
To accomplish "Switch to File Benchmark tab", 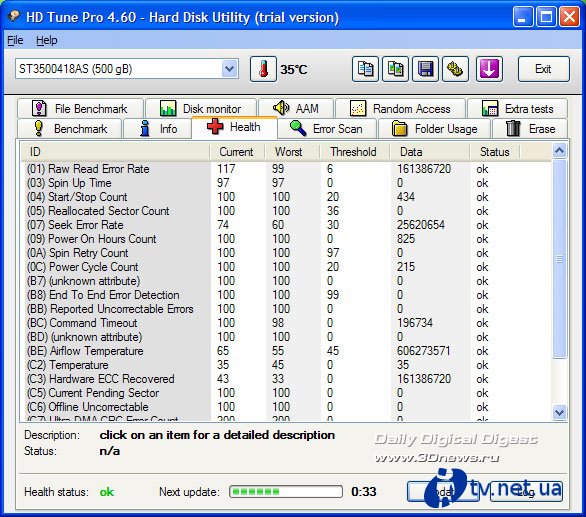I will (x=80, y=109).
